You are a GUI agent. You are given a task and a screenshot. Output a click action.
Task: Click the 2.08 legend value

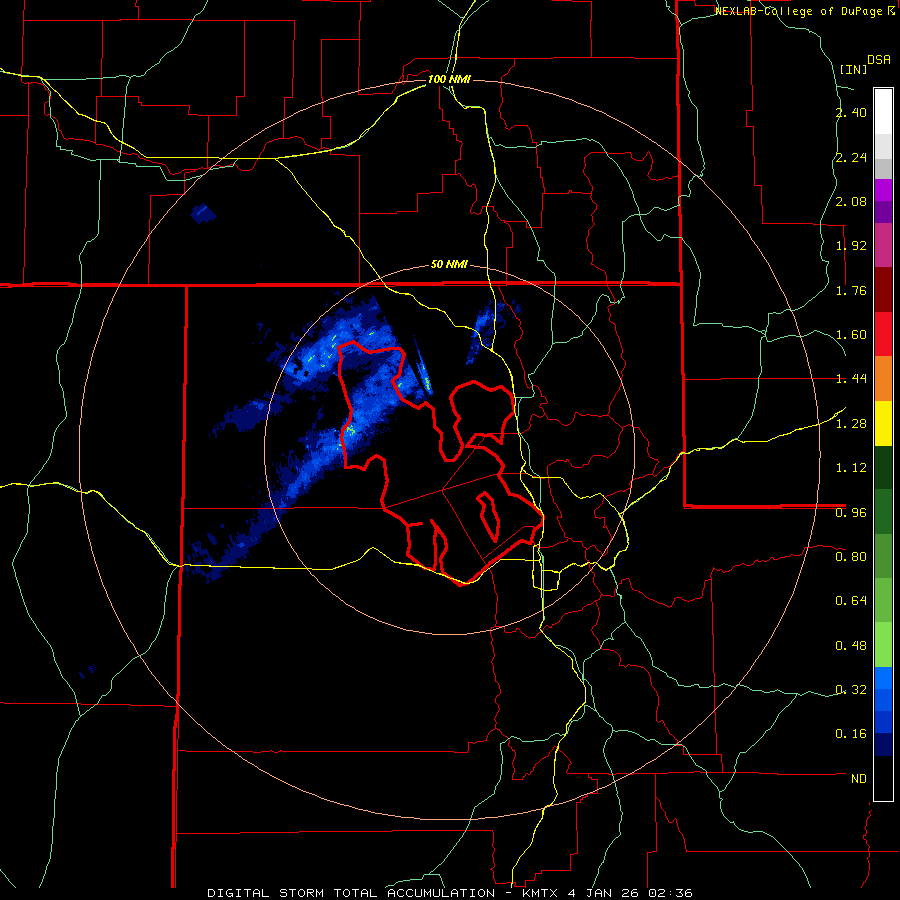(x=851, y=201)
